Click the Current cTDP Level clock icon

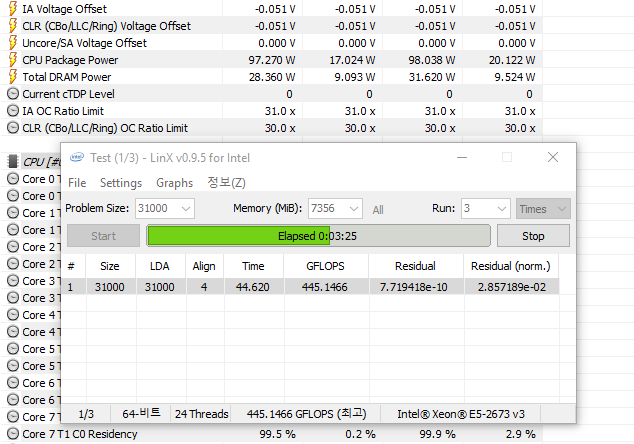[x=13, y=94]
